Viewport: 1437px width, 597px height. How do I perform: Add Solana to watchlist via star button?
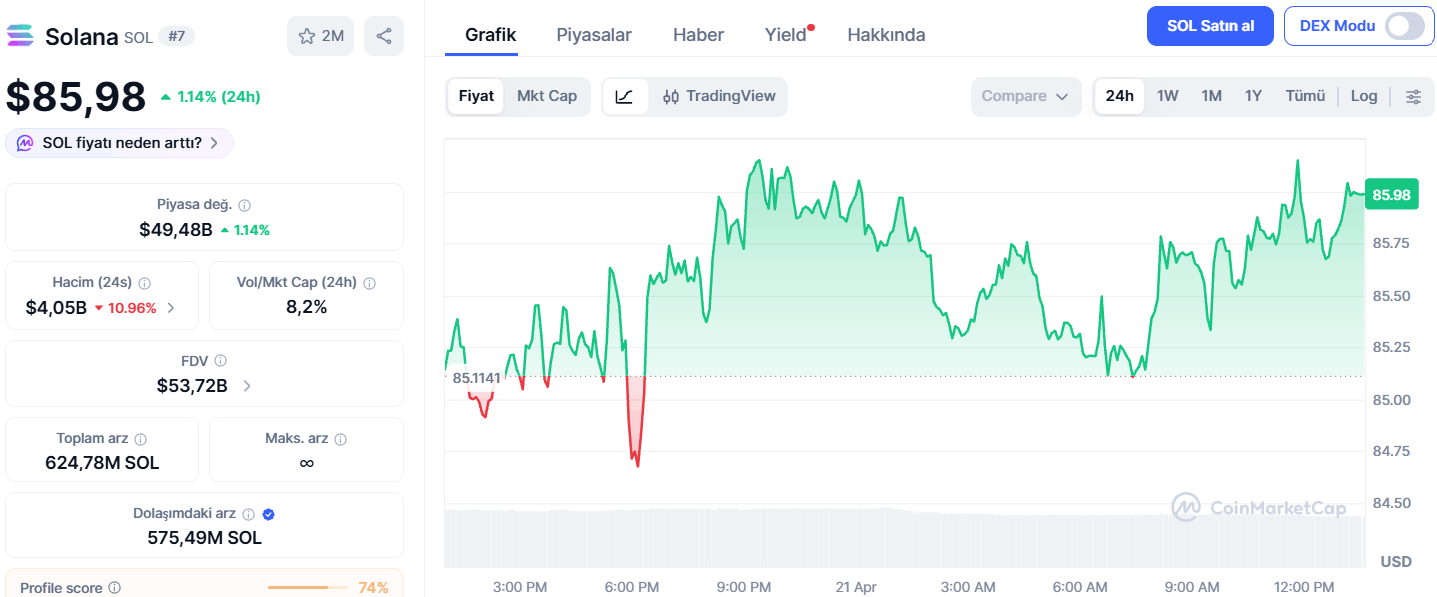321,37
